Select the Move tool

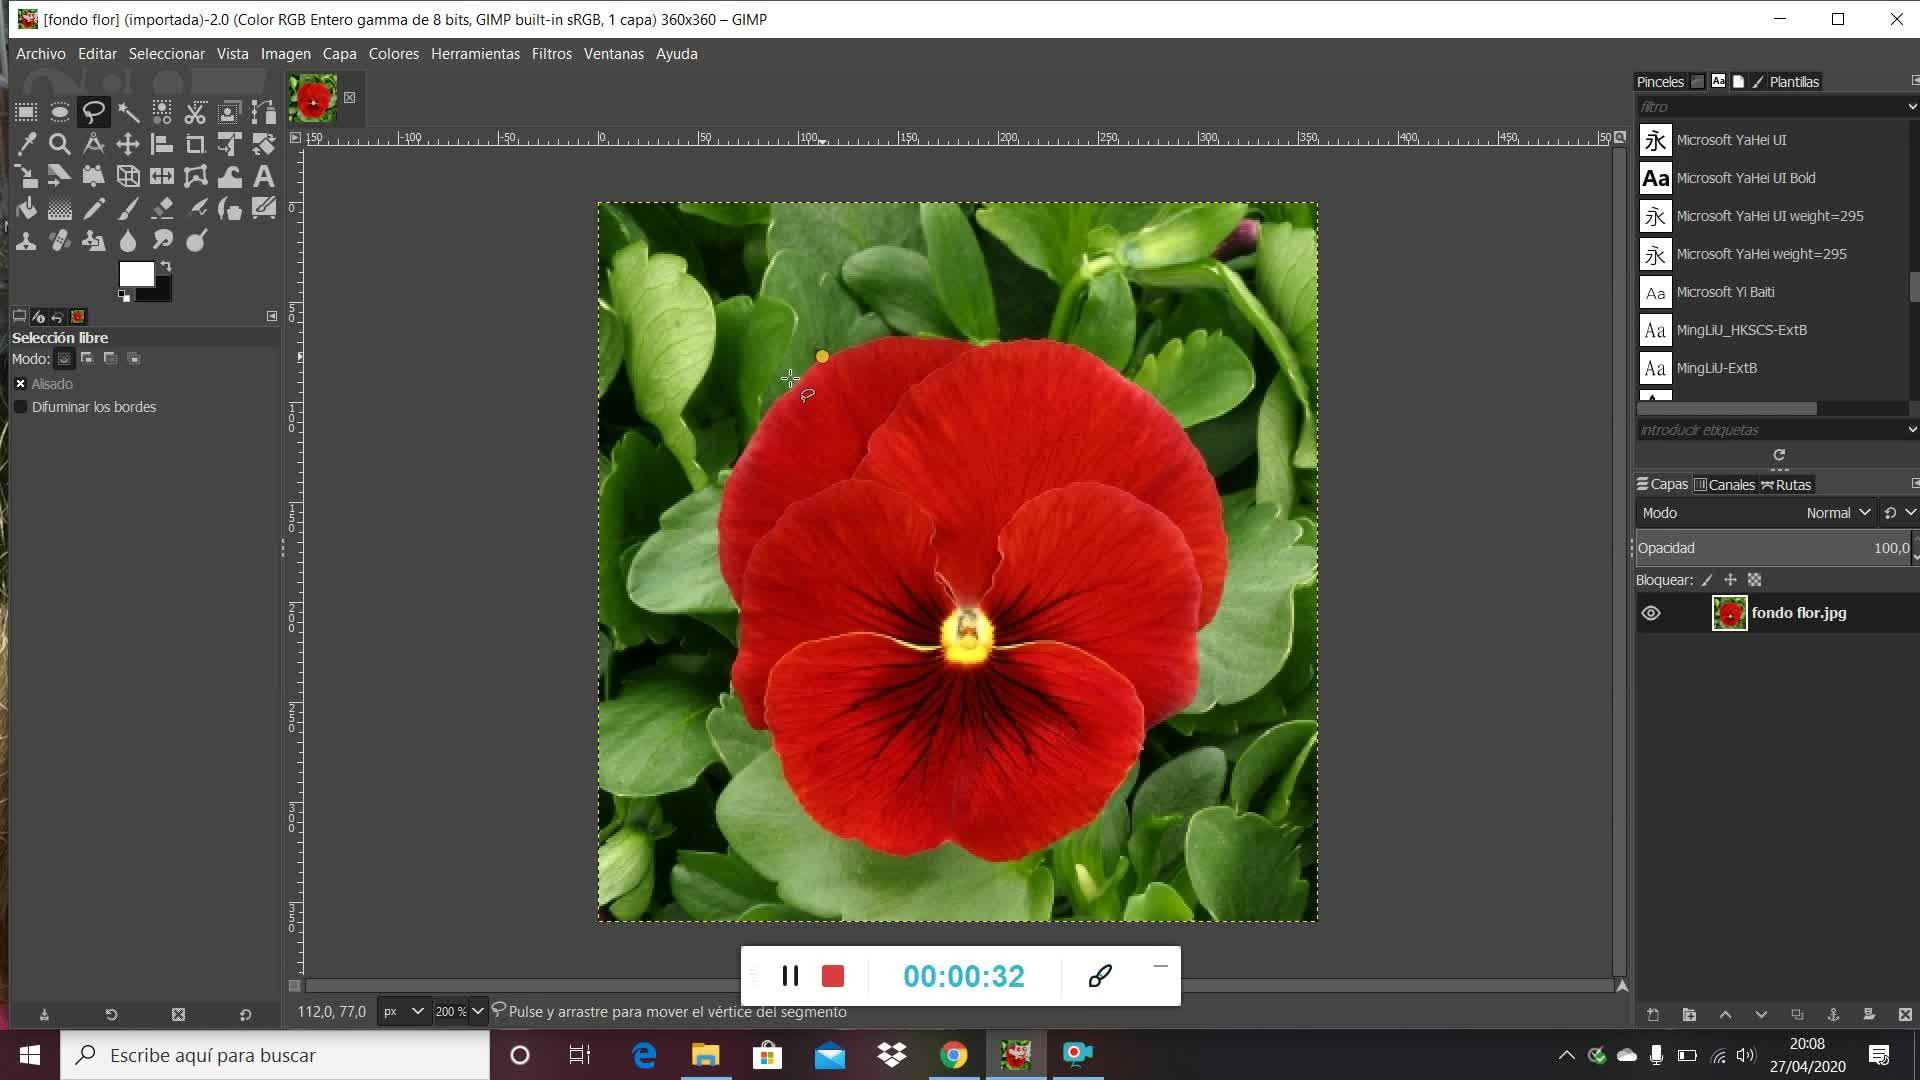(128, 144)
